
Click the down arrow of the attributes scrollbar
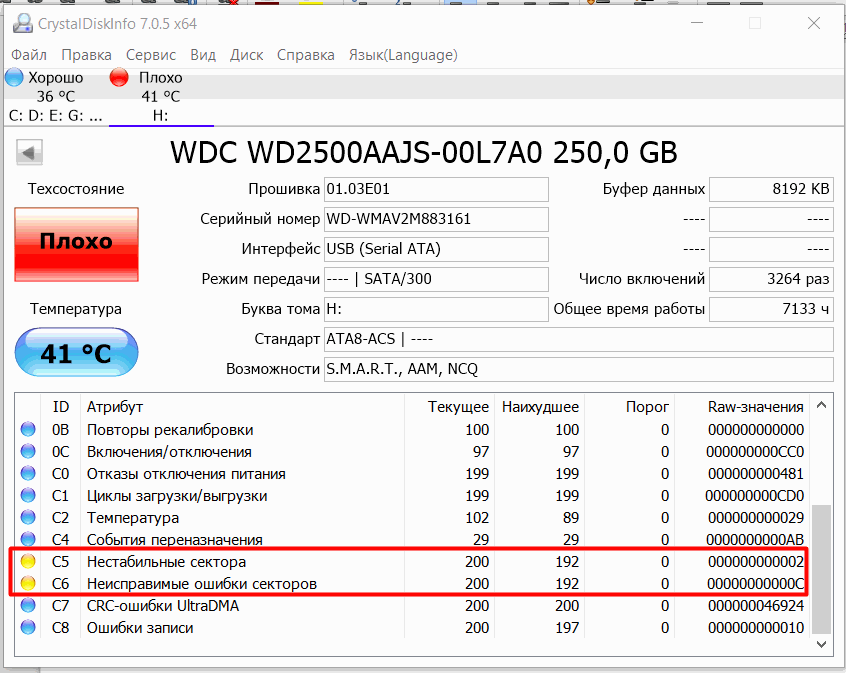pos(822,644)
